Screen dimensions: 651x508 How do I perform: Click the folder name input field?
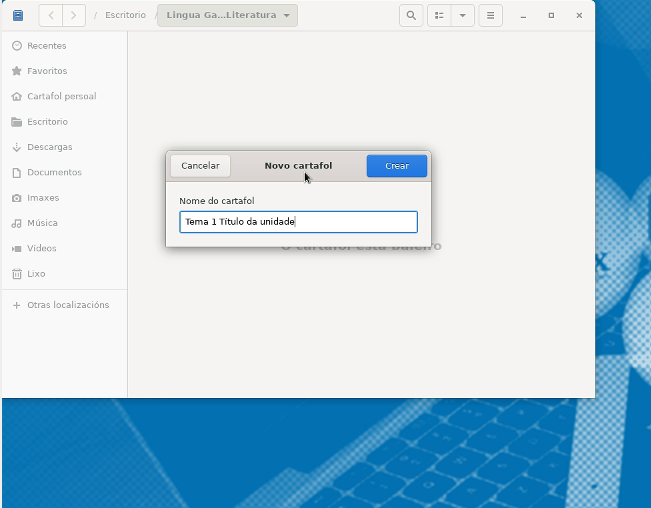[x=298, y=222]
